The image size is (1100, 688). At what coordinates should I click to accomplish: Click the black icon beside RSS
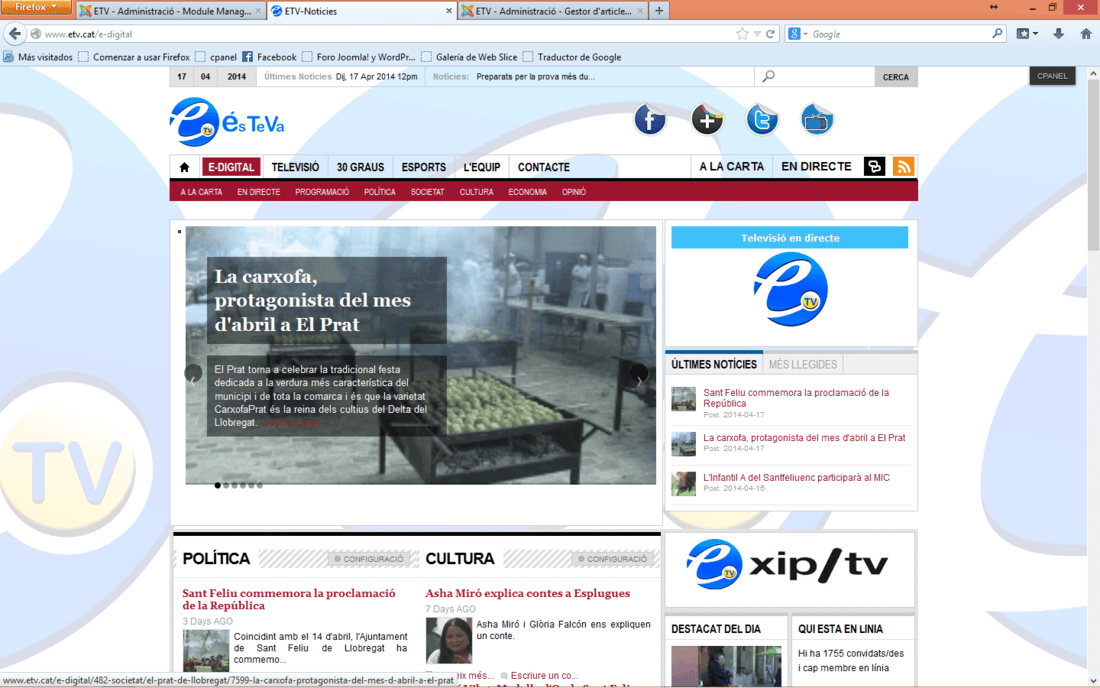[x=874, y=166]
